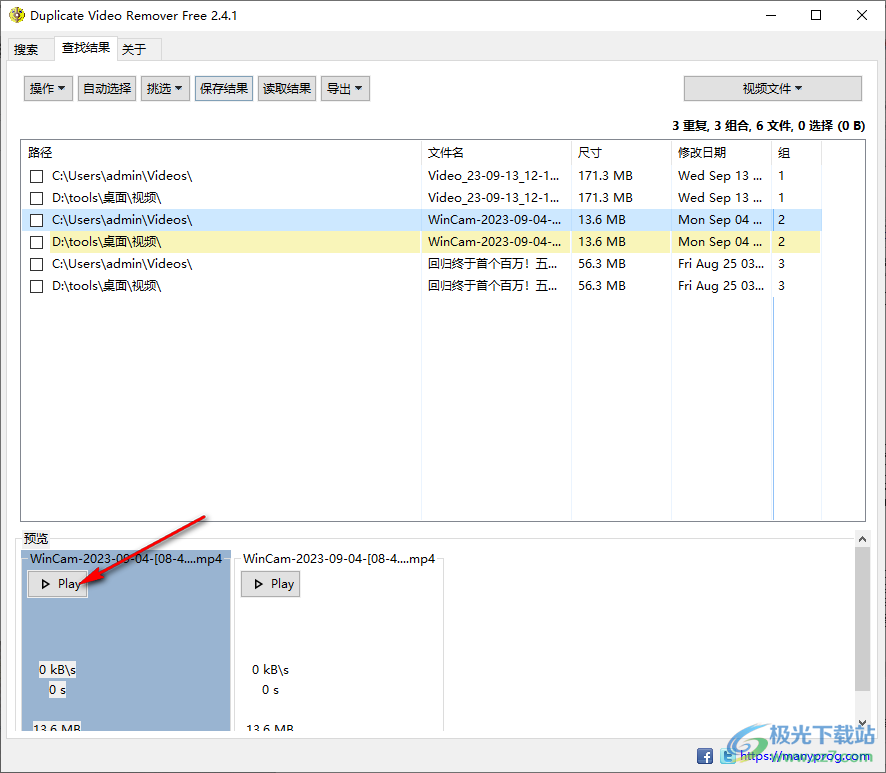
Task: Select the 查找结果 tab
Action: coord(86,48)
